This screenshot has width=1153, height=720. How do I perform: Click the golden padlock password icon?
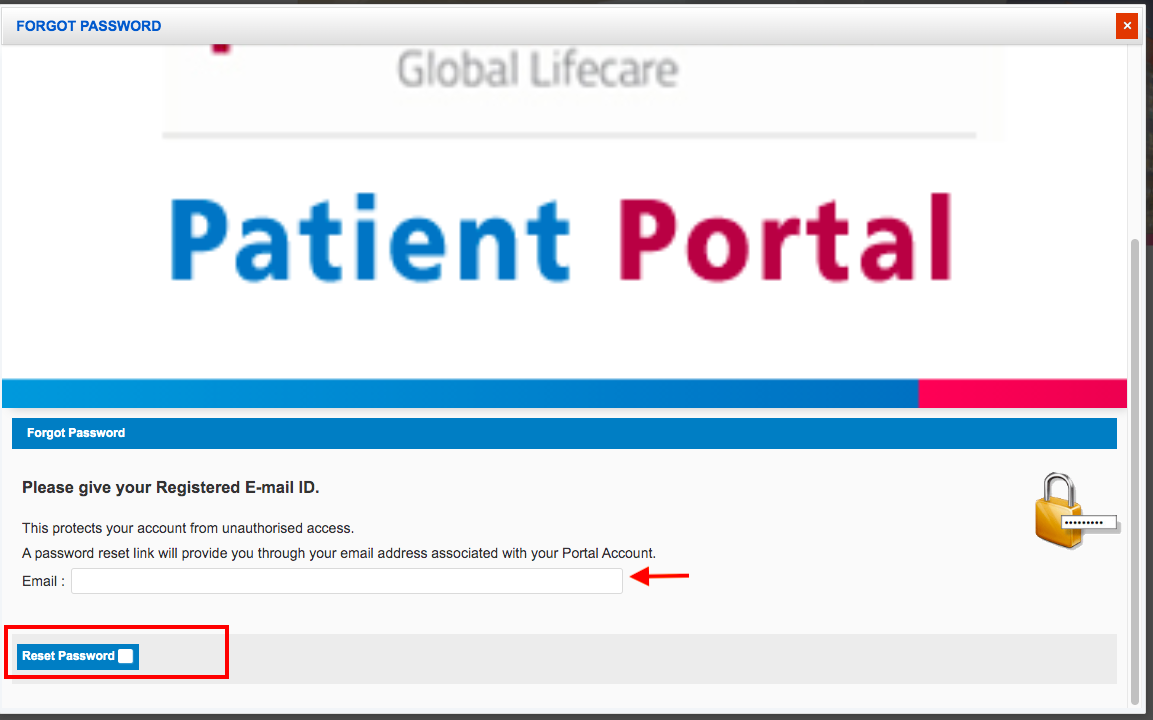click(x=1077, y=510)
